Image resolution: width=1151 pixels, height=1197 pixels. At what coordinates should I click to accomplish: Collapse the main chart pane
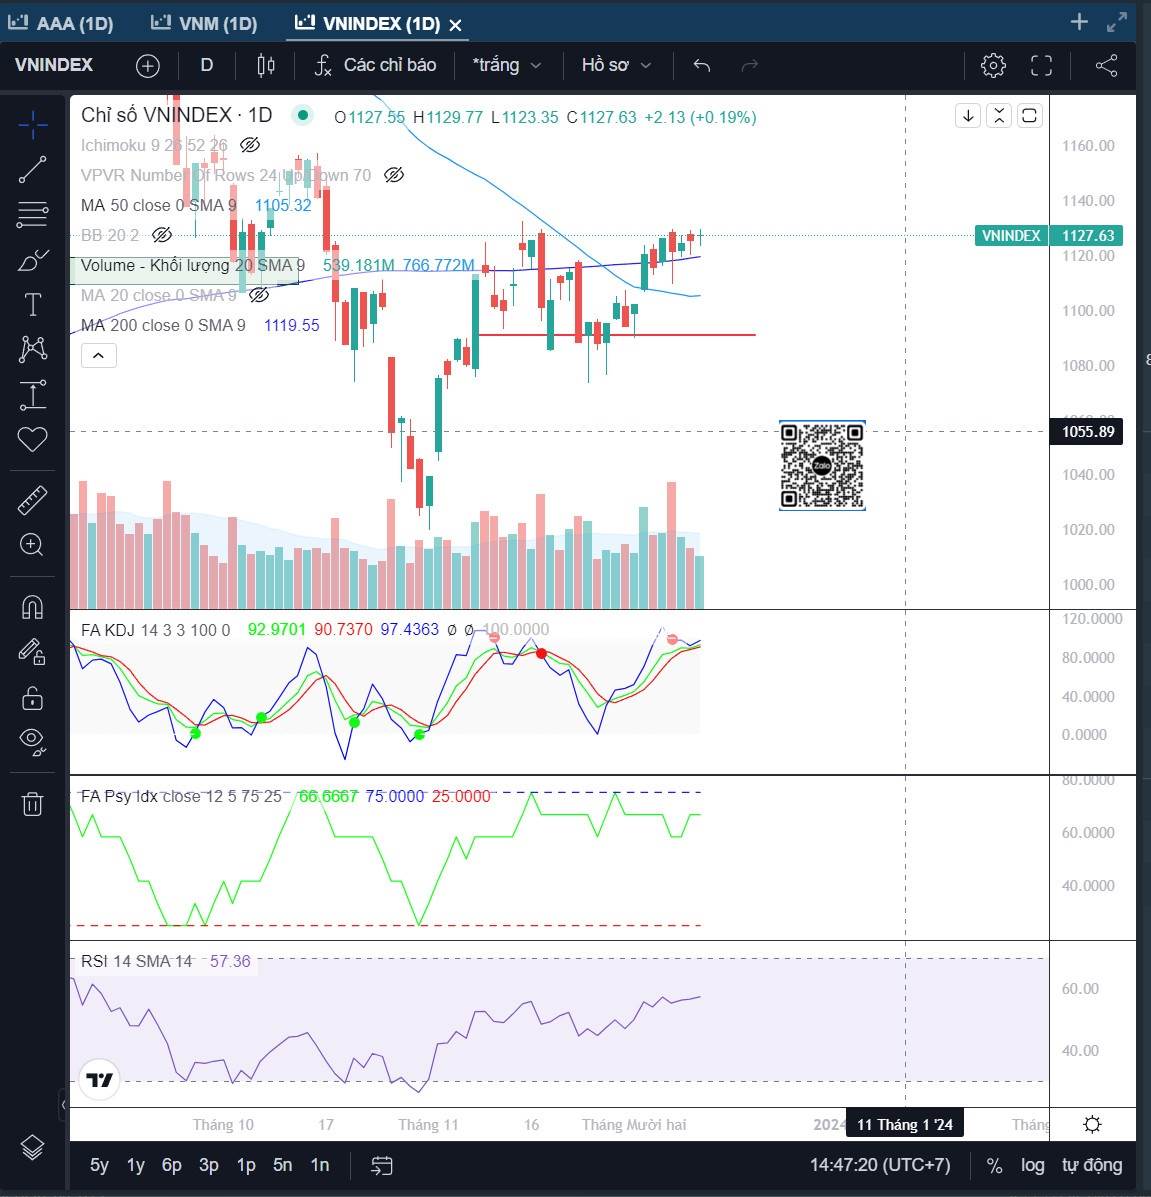998,116
